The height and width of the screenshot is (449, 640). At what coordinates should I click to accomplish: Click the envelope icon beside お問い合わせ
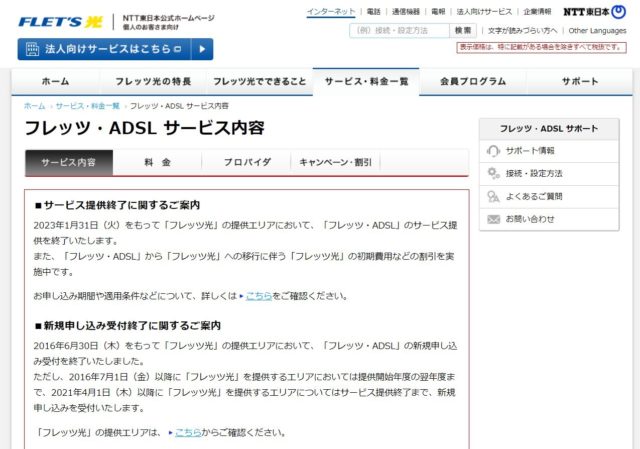(493, 219)
